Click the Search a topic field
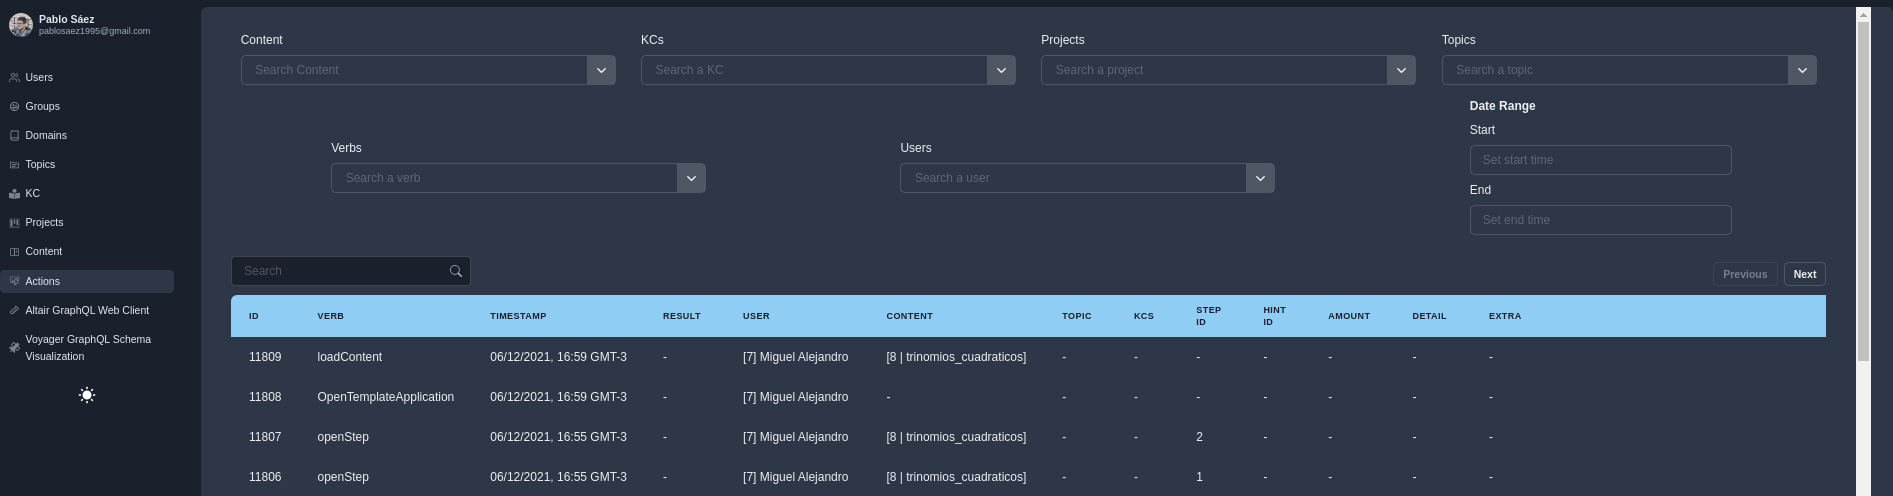1893x496 pixels. point(1615,70)
